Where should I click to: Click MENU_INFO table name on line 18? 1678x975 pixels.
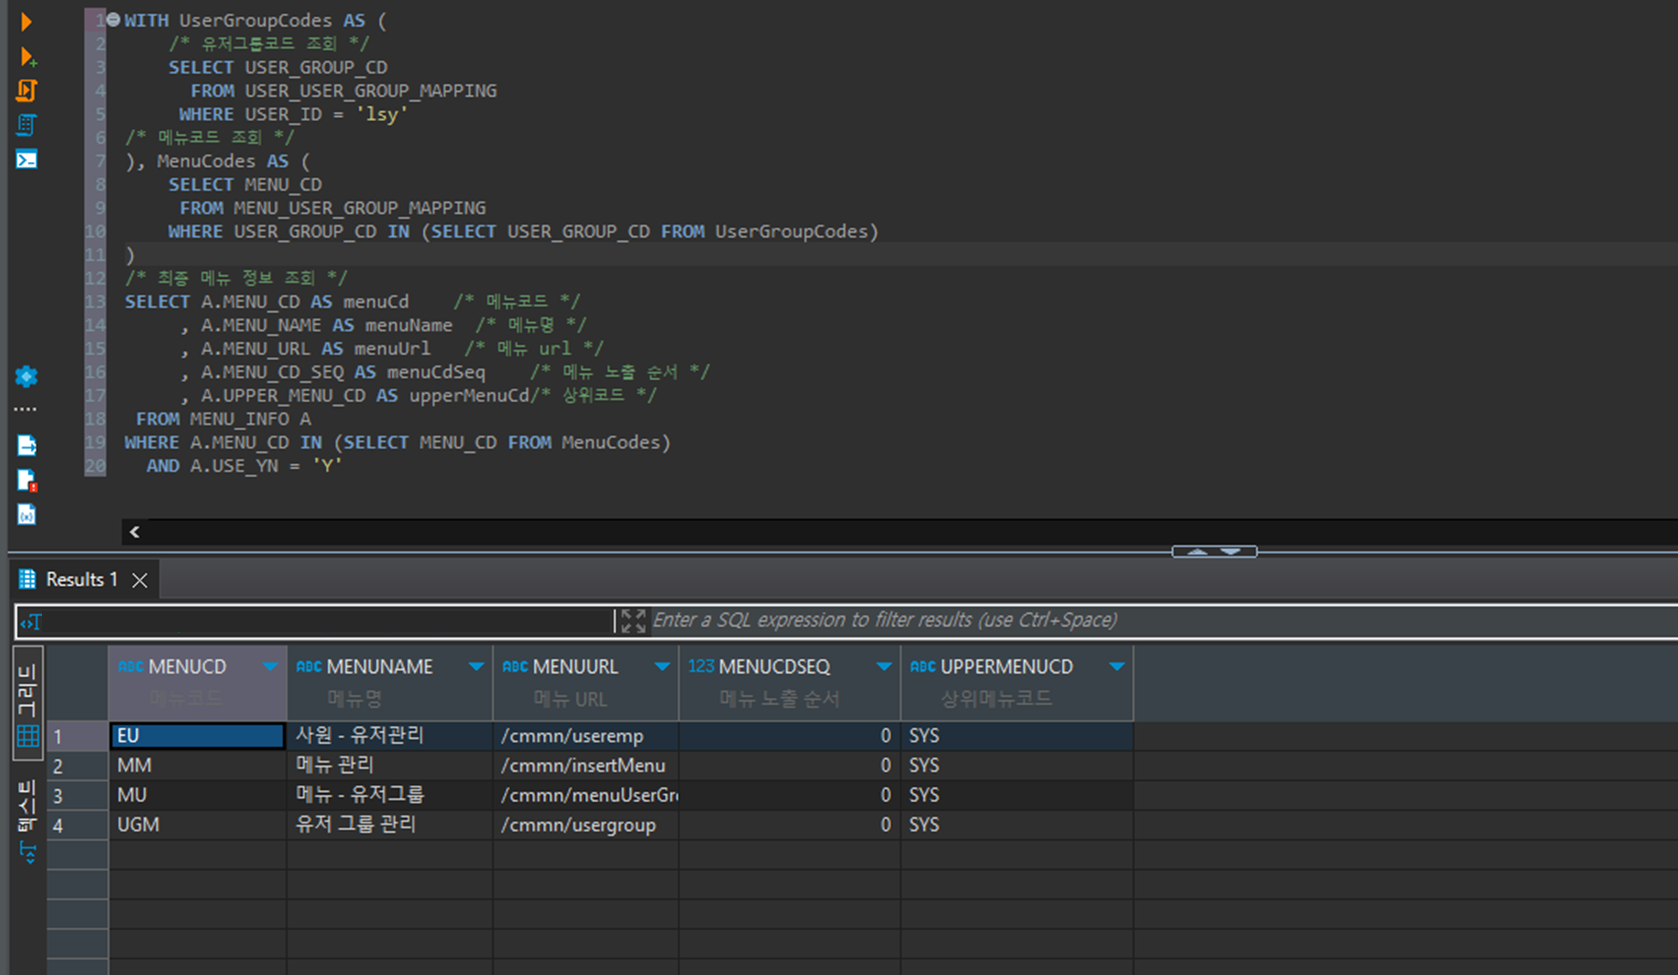(x=239, y=419)
